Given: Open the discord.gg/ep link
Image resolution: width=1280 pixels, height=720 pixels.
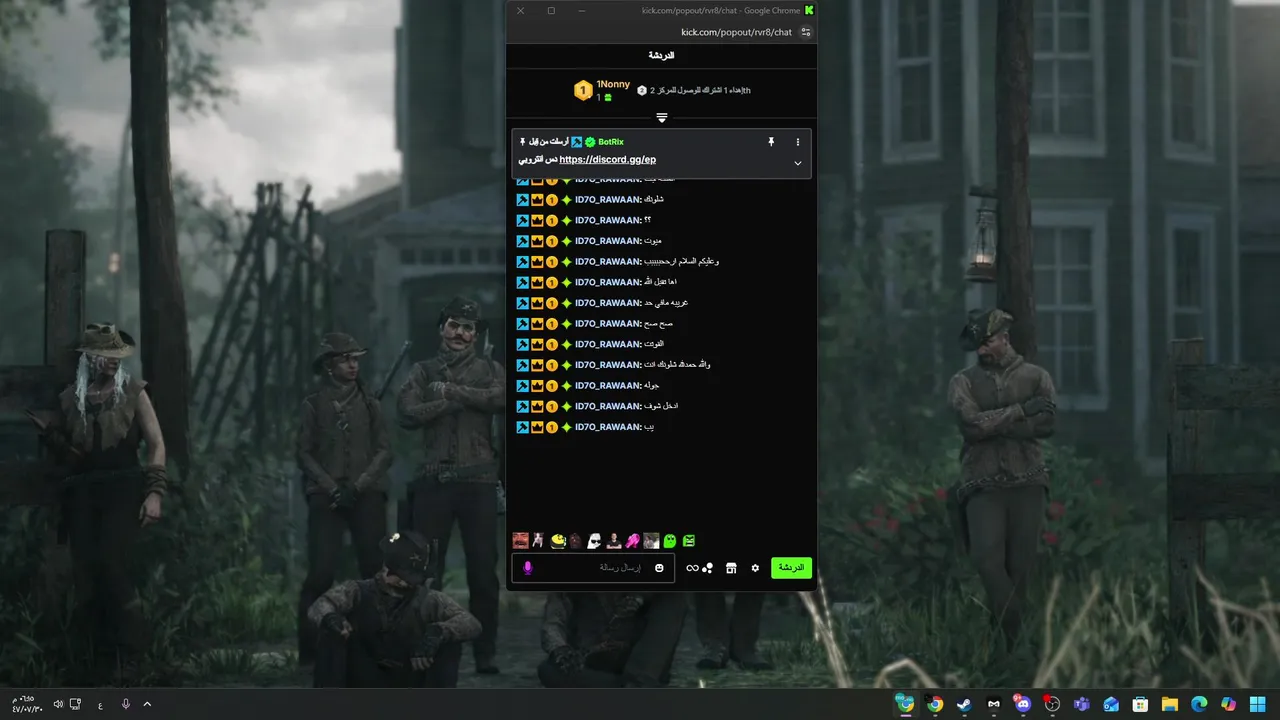Looking at the screenshot, I should [607, 159].
